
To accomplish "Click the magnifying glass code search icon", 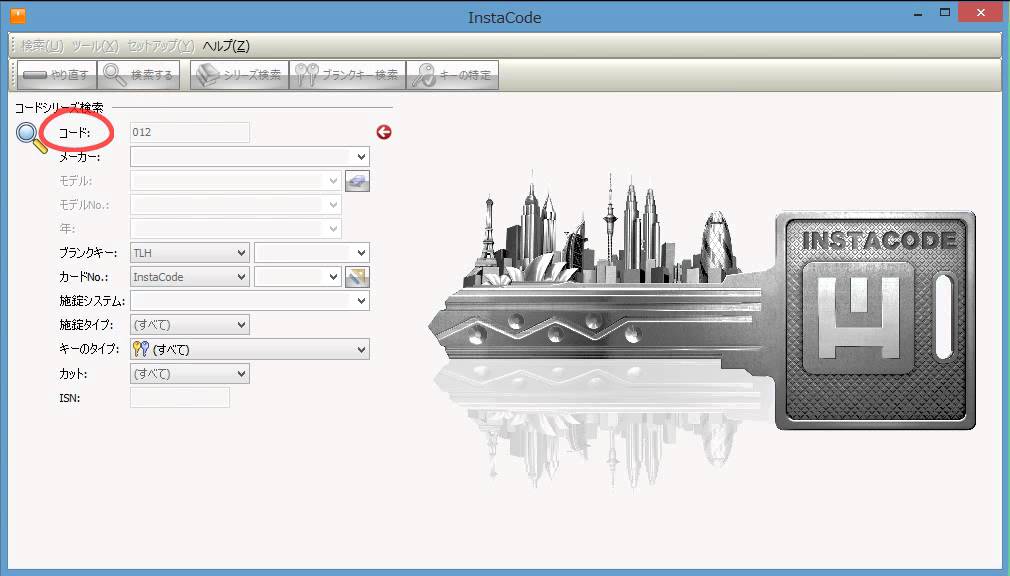I will [32, 138].
